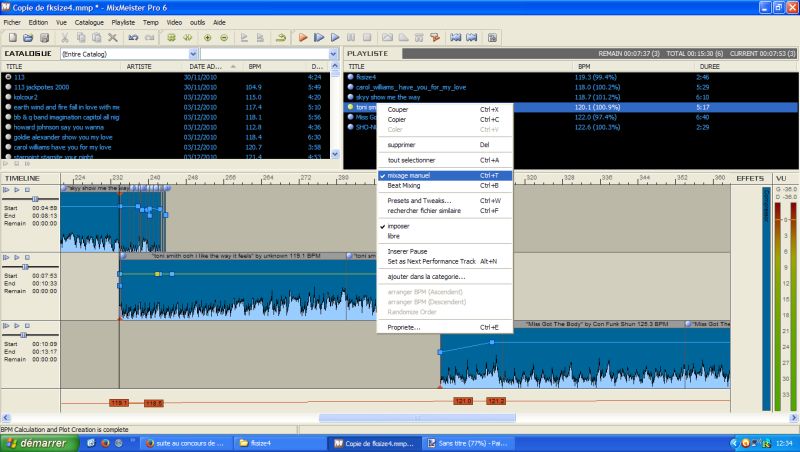Click the démarrer Start button
The height and width of the screenshot is (452, 800).
tap(39, 443)
